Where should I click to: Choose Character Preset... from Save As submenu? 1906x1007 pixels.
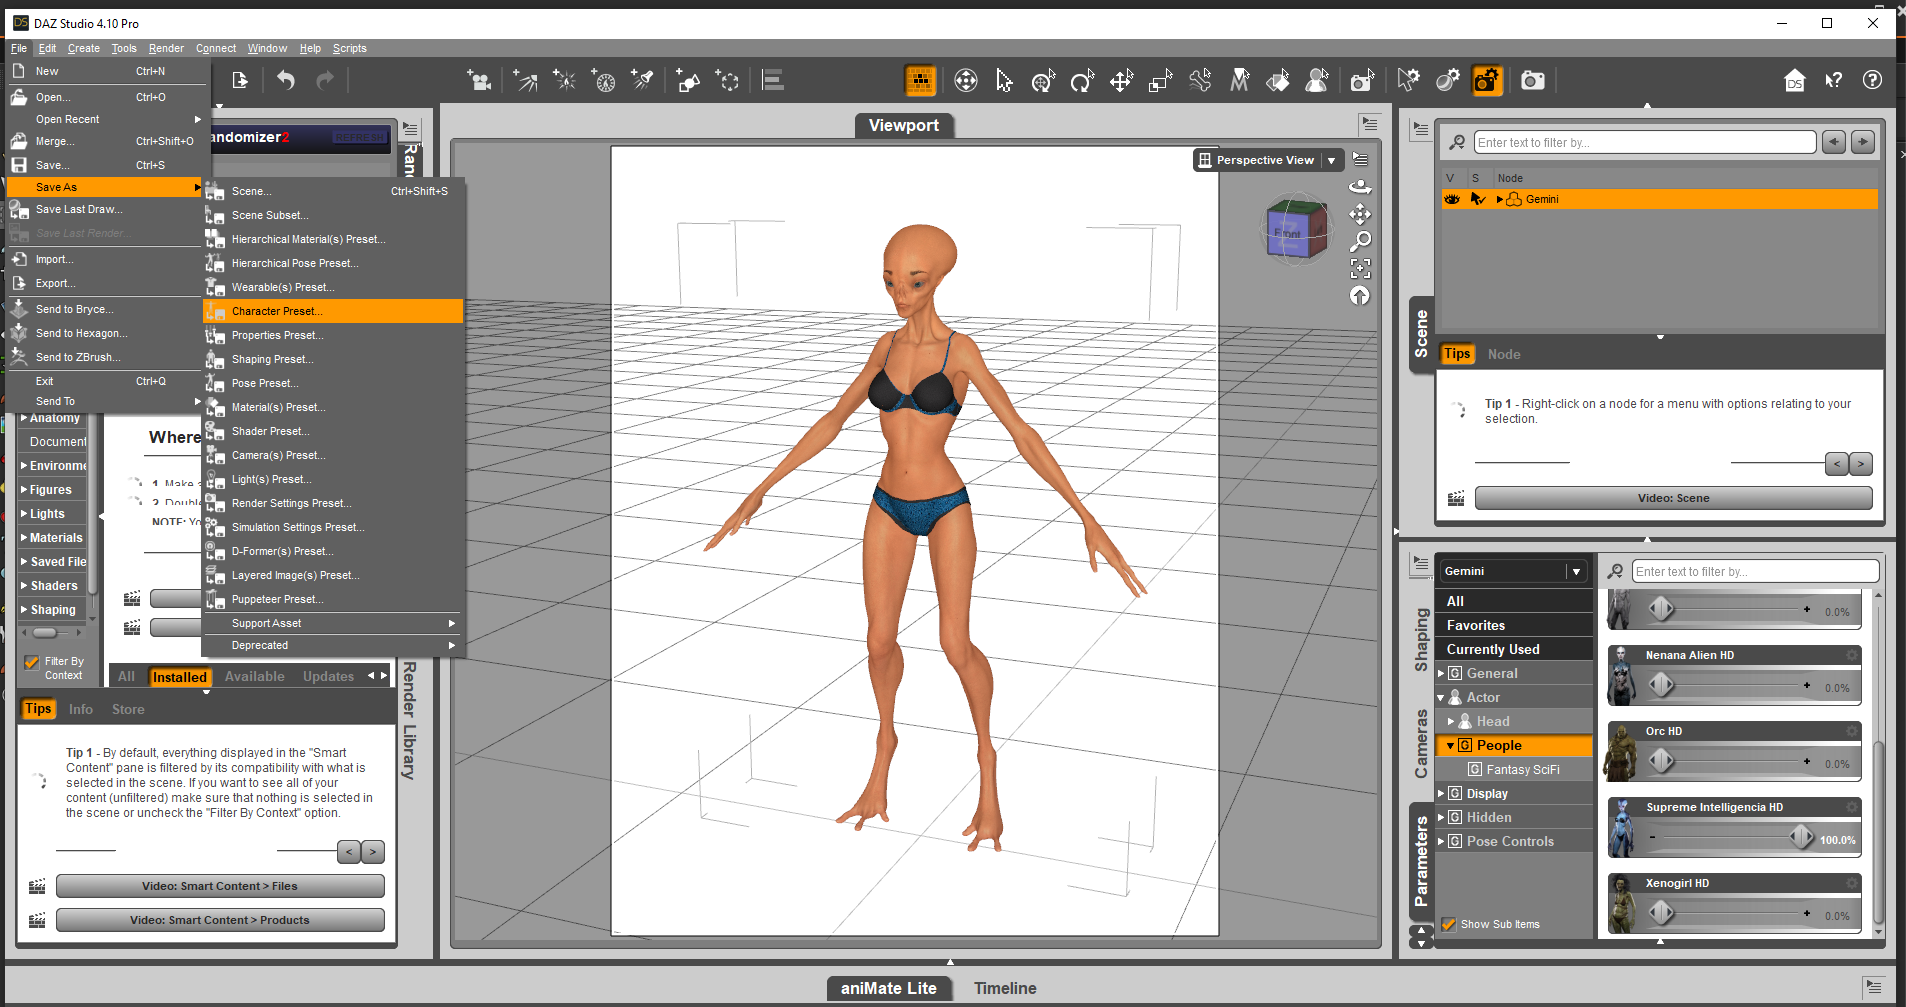click(x=333, y=311)
